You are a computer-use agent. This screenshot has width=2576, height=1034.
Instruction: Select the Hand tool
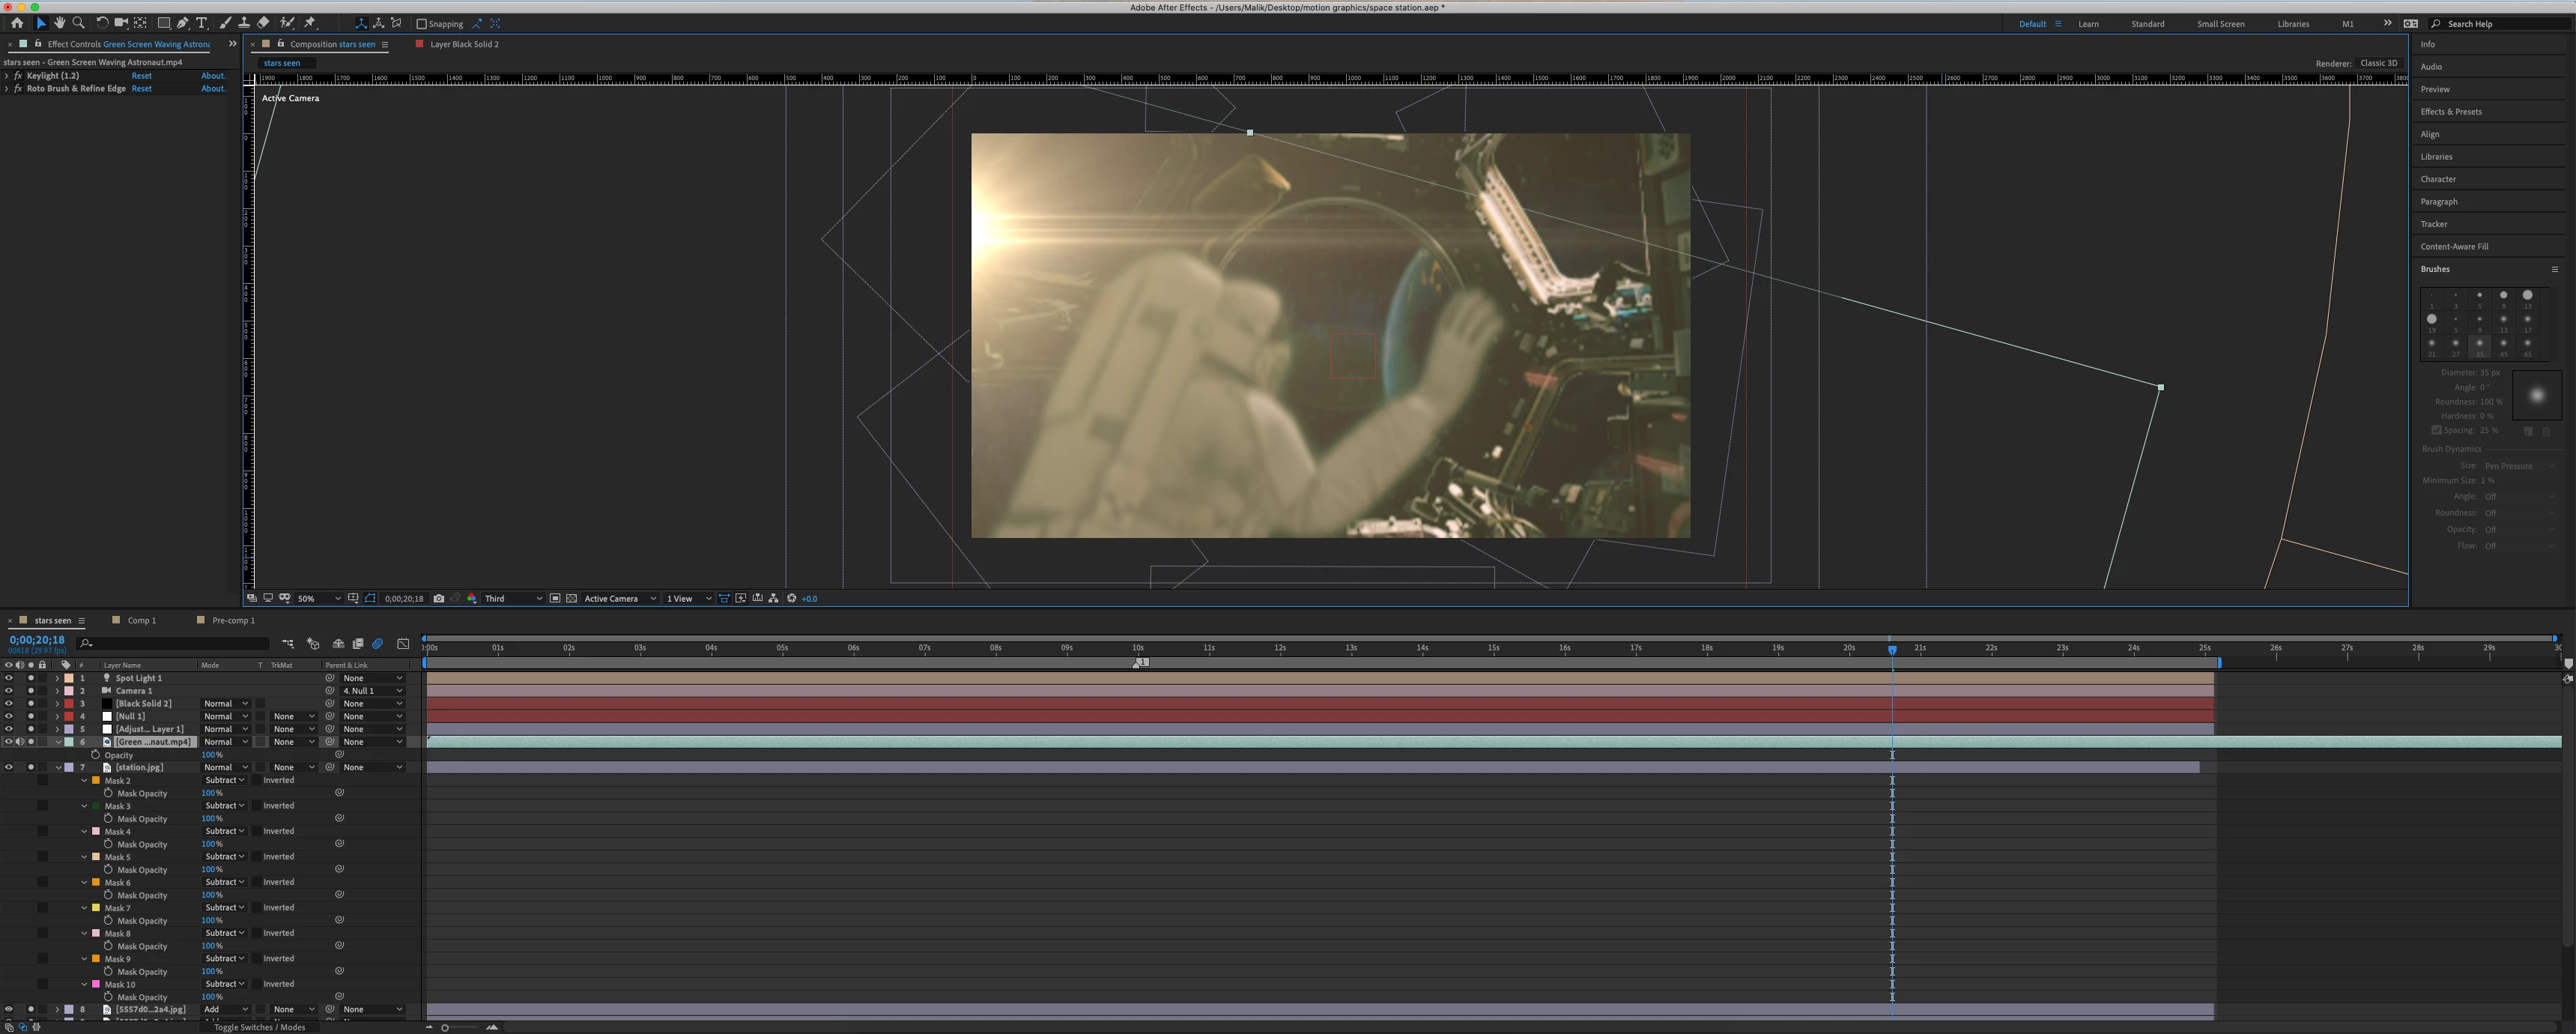[x=60, y=23]
